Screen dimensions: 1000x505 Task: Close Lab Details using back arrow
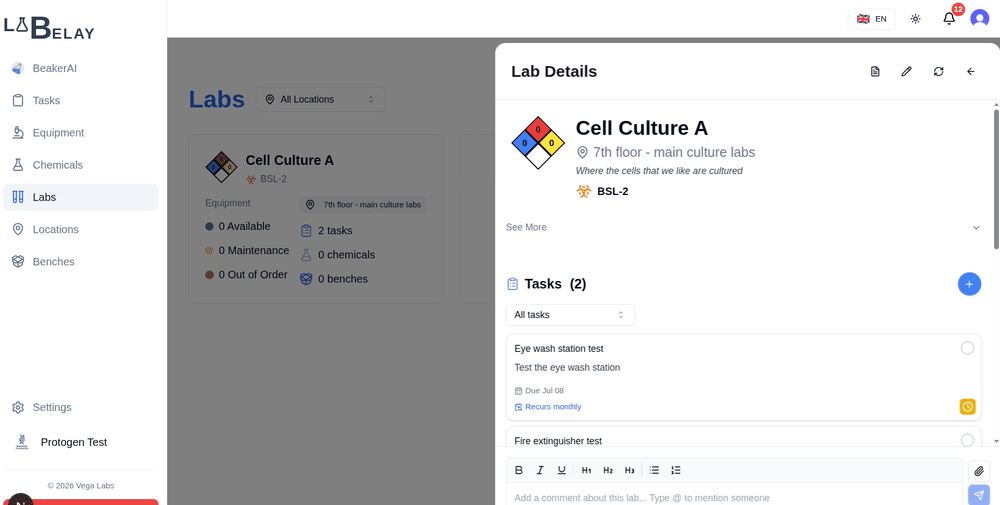[971, 71]
